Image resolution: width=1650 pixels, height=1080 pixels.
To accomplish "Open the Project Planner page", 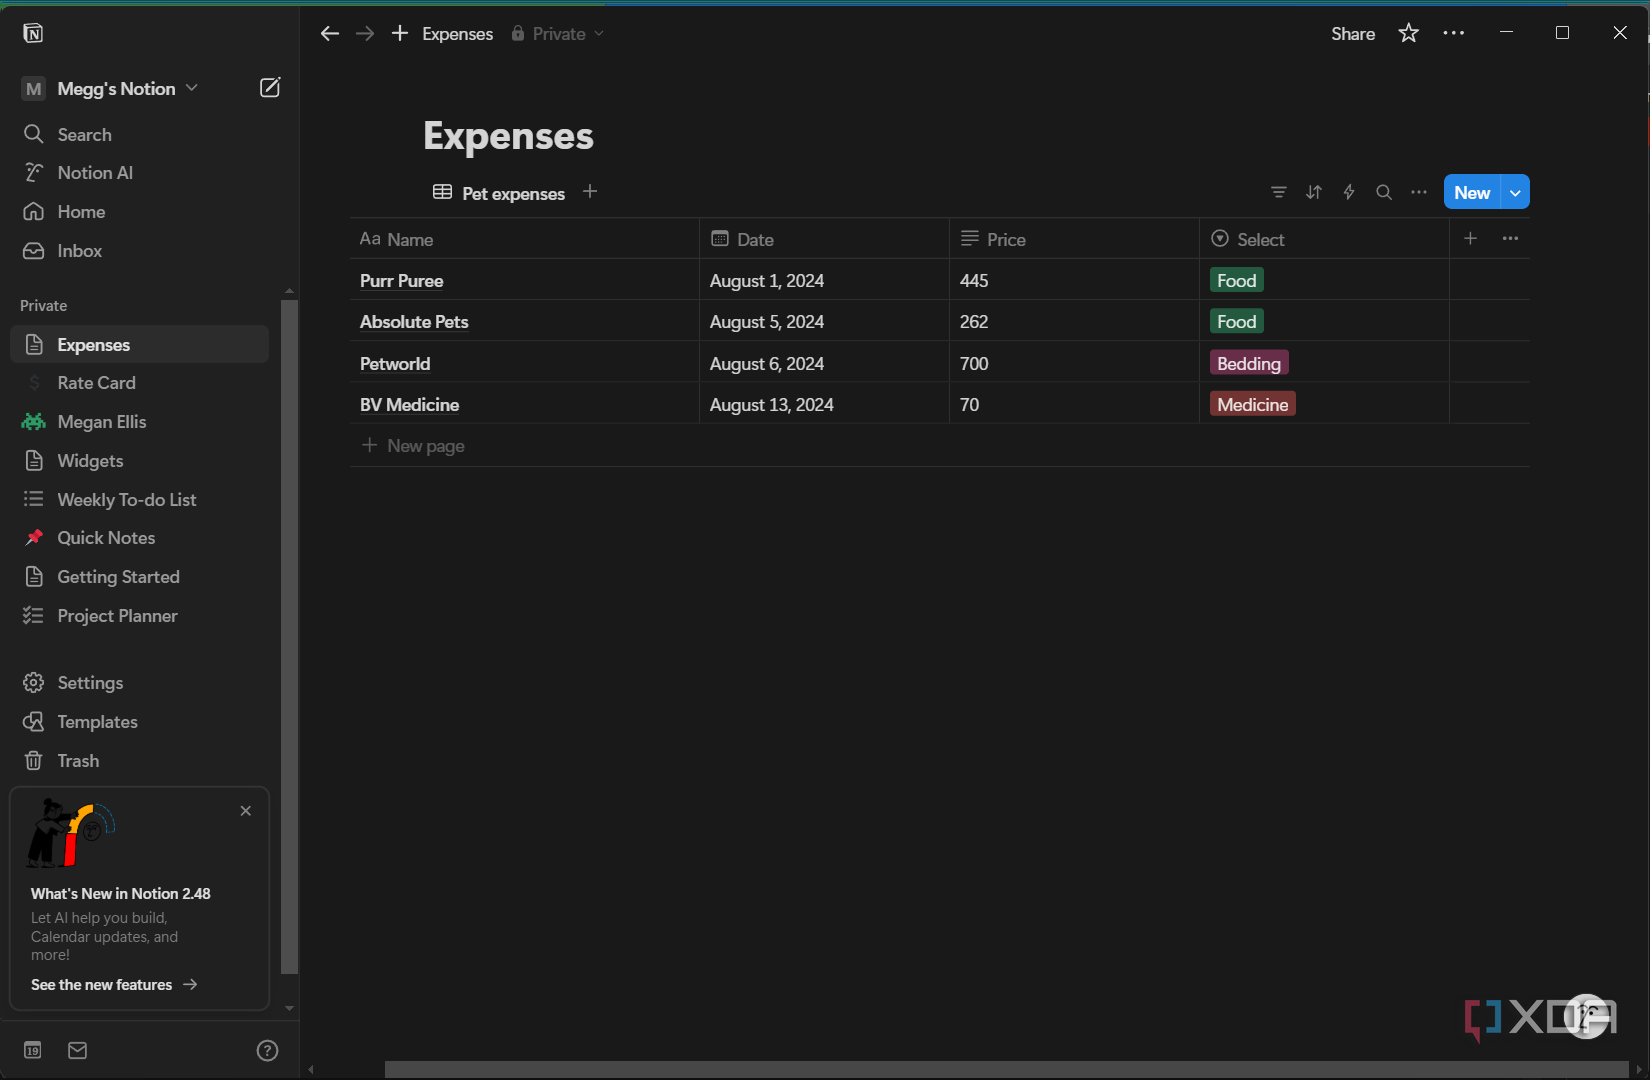I will pyautogui.click(x=140, y=616).
